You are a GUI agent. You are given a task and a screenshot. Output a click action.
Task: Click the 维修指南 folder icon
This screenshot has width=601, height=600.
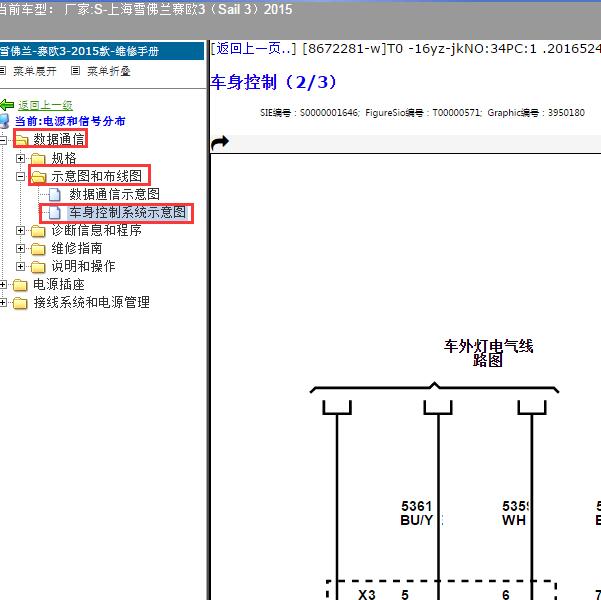(x=38, y=248)
